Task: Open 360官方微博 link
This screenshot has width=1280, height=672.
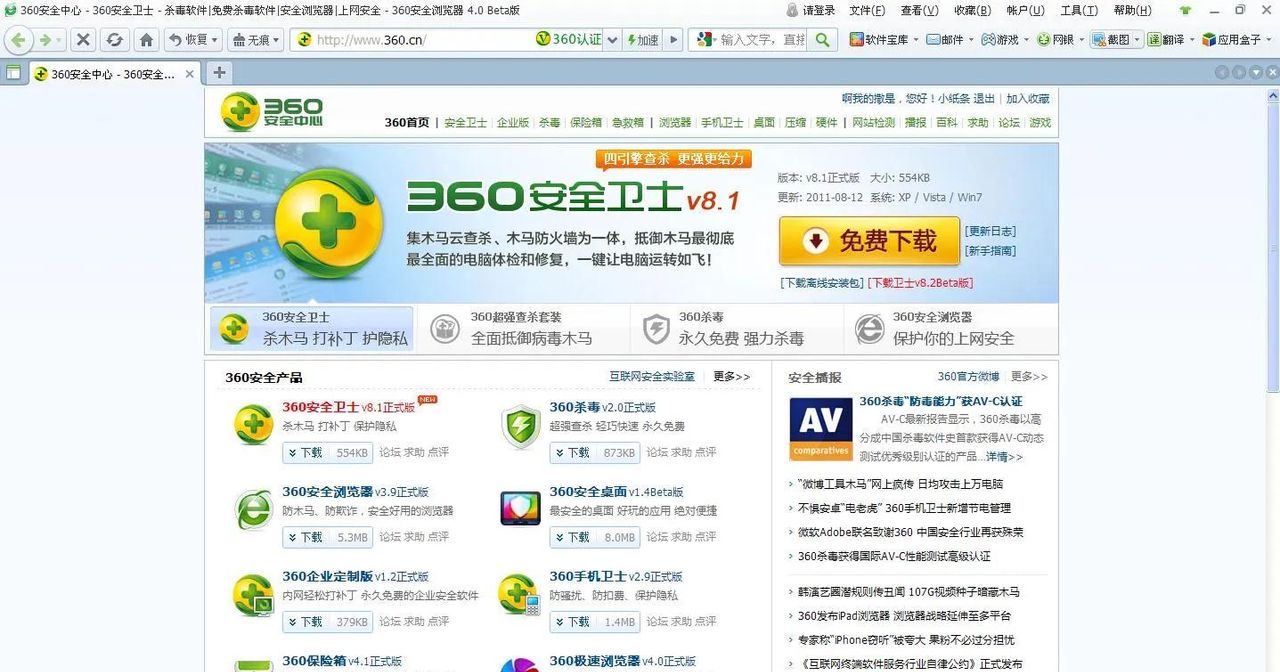Action: click(968, 377)
